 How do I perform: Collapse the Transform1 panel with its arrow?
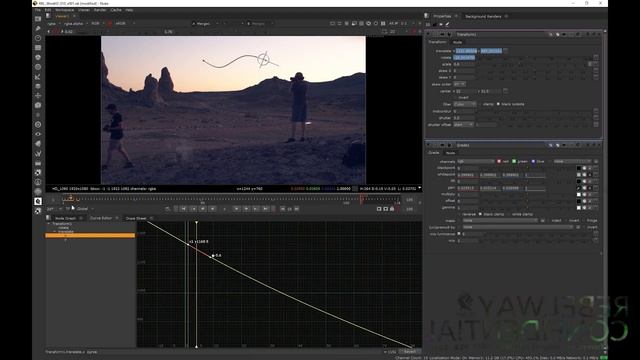pyautogui.click(x=429, y=35)
